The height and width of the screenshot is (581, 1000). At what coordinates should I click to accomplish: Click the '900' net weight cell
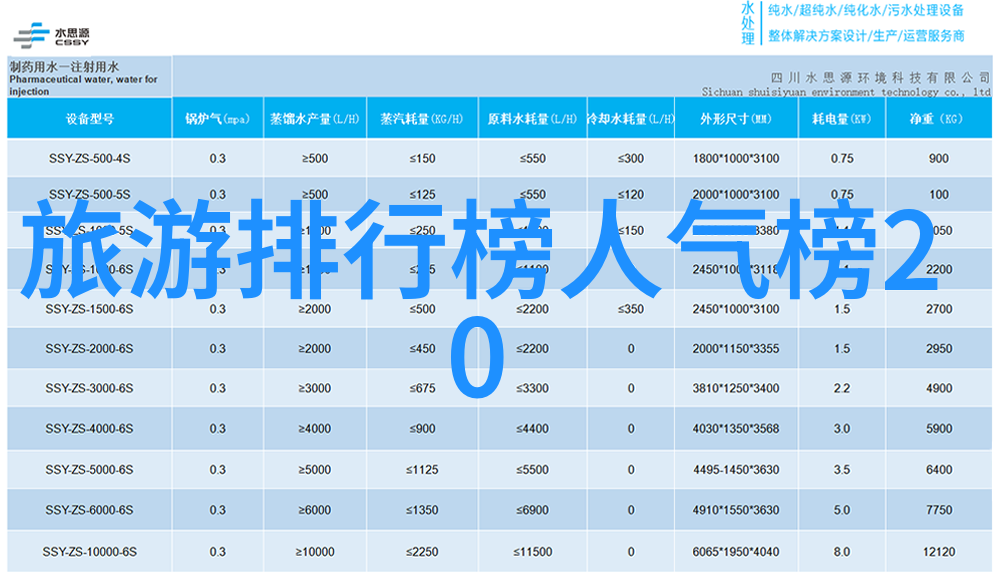tap(939, 158)
